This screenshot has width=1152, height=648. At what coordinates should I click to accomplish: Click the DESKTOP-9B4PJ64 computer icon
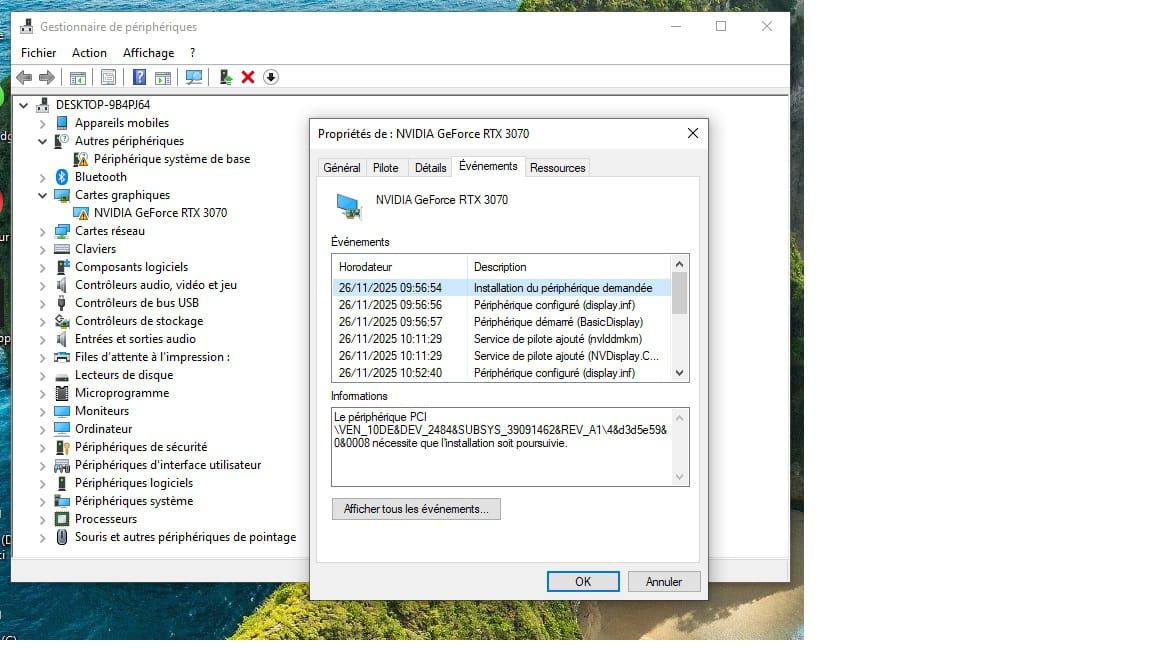pos(43,105)
